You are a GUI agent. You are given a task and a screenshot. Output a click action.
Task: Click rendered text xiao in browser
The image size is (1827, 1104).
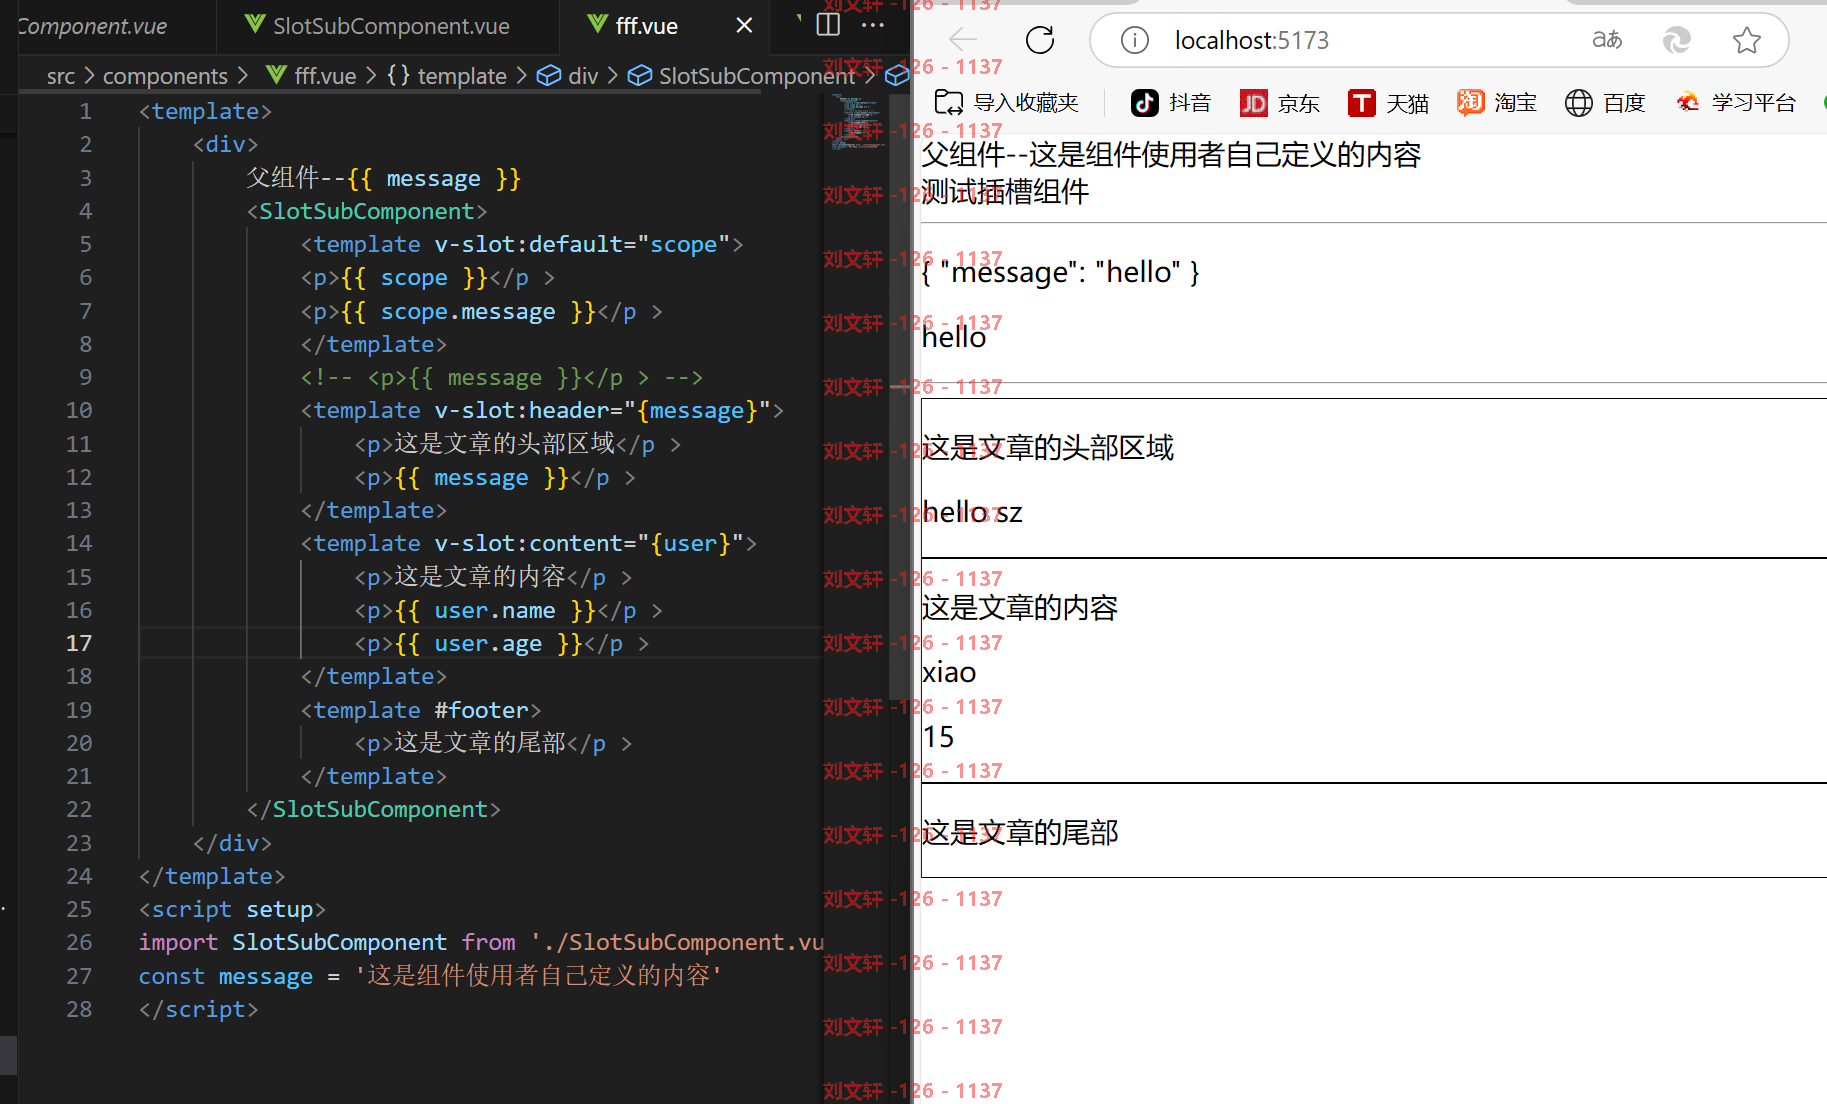(949, 672)
